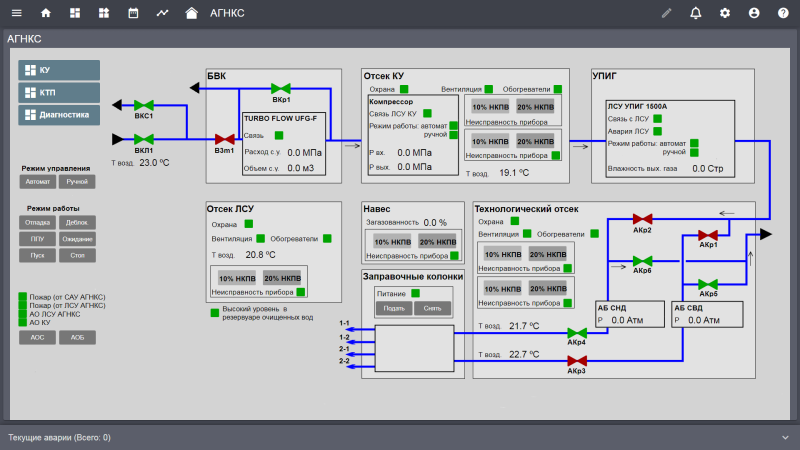Screen dimensions: 800x450
Task: Click Охрана indicator in Отсек КУ
Action: click(x=404, y=89)
